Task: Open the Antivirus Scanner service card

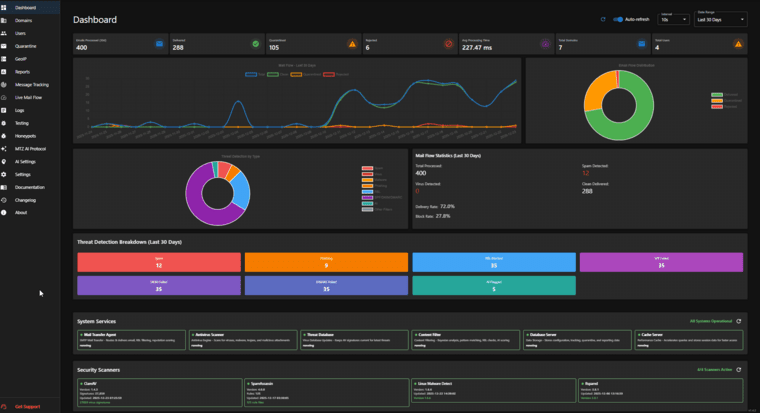Action: pos(243,340)
